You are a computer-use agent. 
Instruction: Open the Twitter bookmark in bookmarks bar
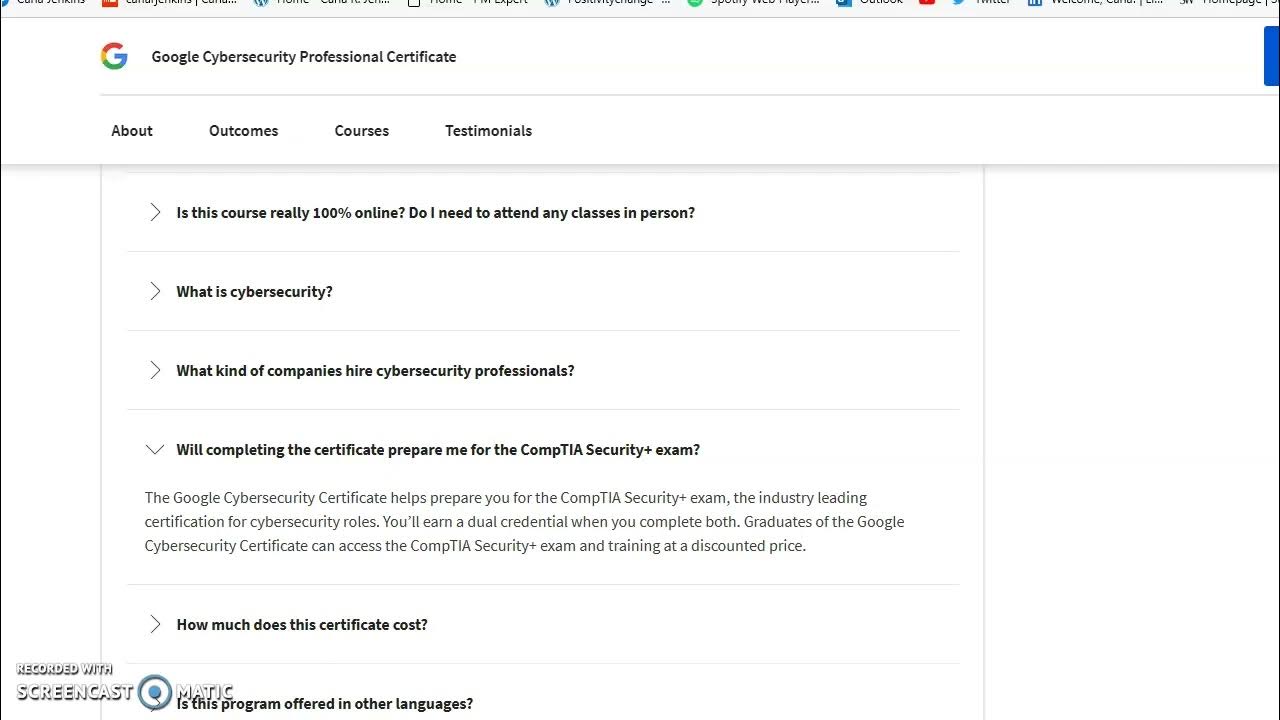(981, 3)
